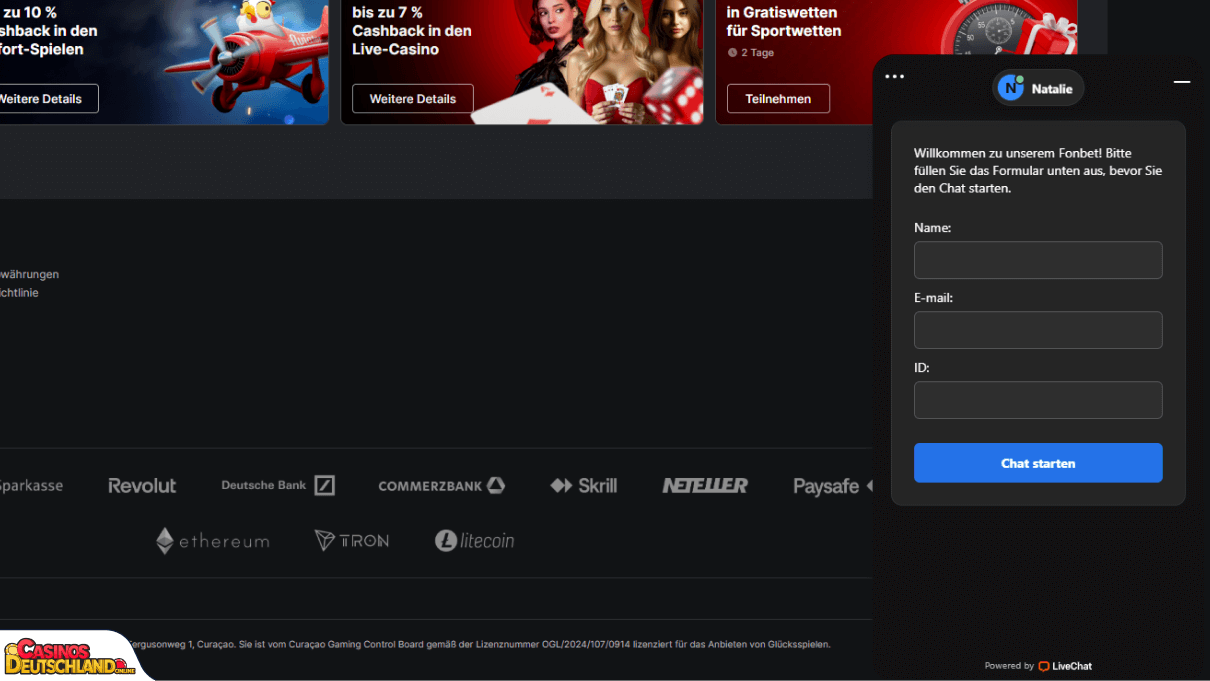Click the Paysafe payment logo
Screen dimensions: 1210x681
click(x=832, y=486)
